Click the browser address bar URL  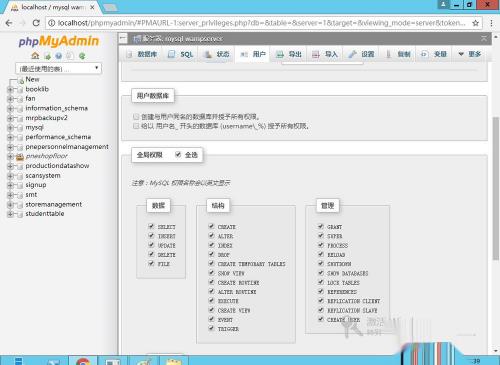pyautogui.click(x=262, y=23)
